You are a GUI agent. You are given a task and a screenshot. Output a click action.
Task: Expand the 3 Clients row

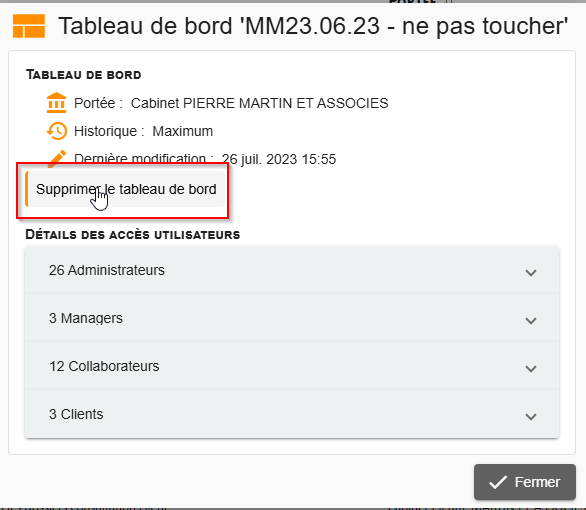tap(292, 414)
